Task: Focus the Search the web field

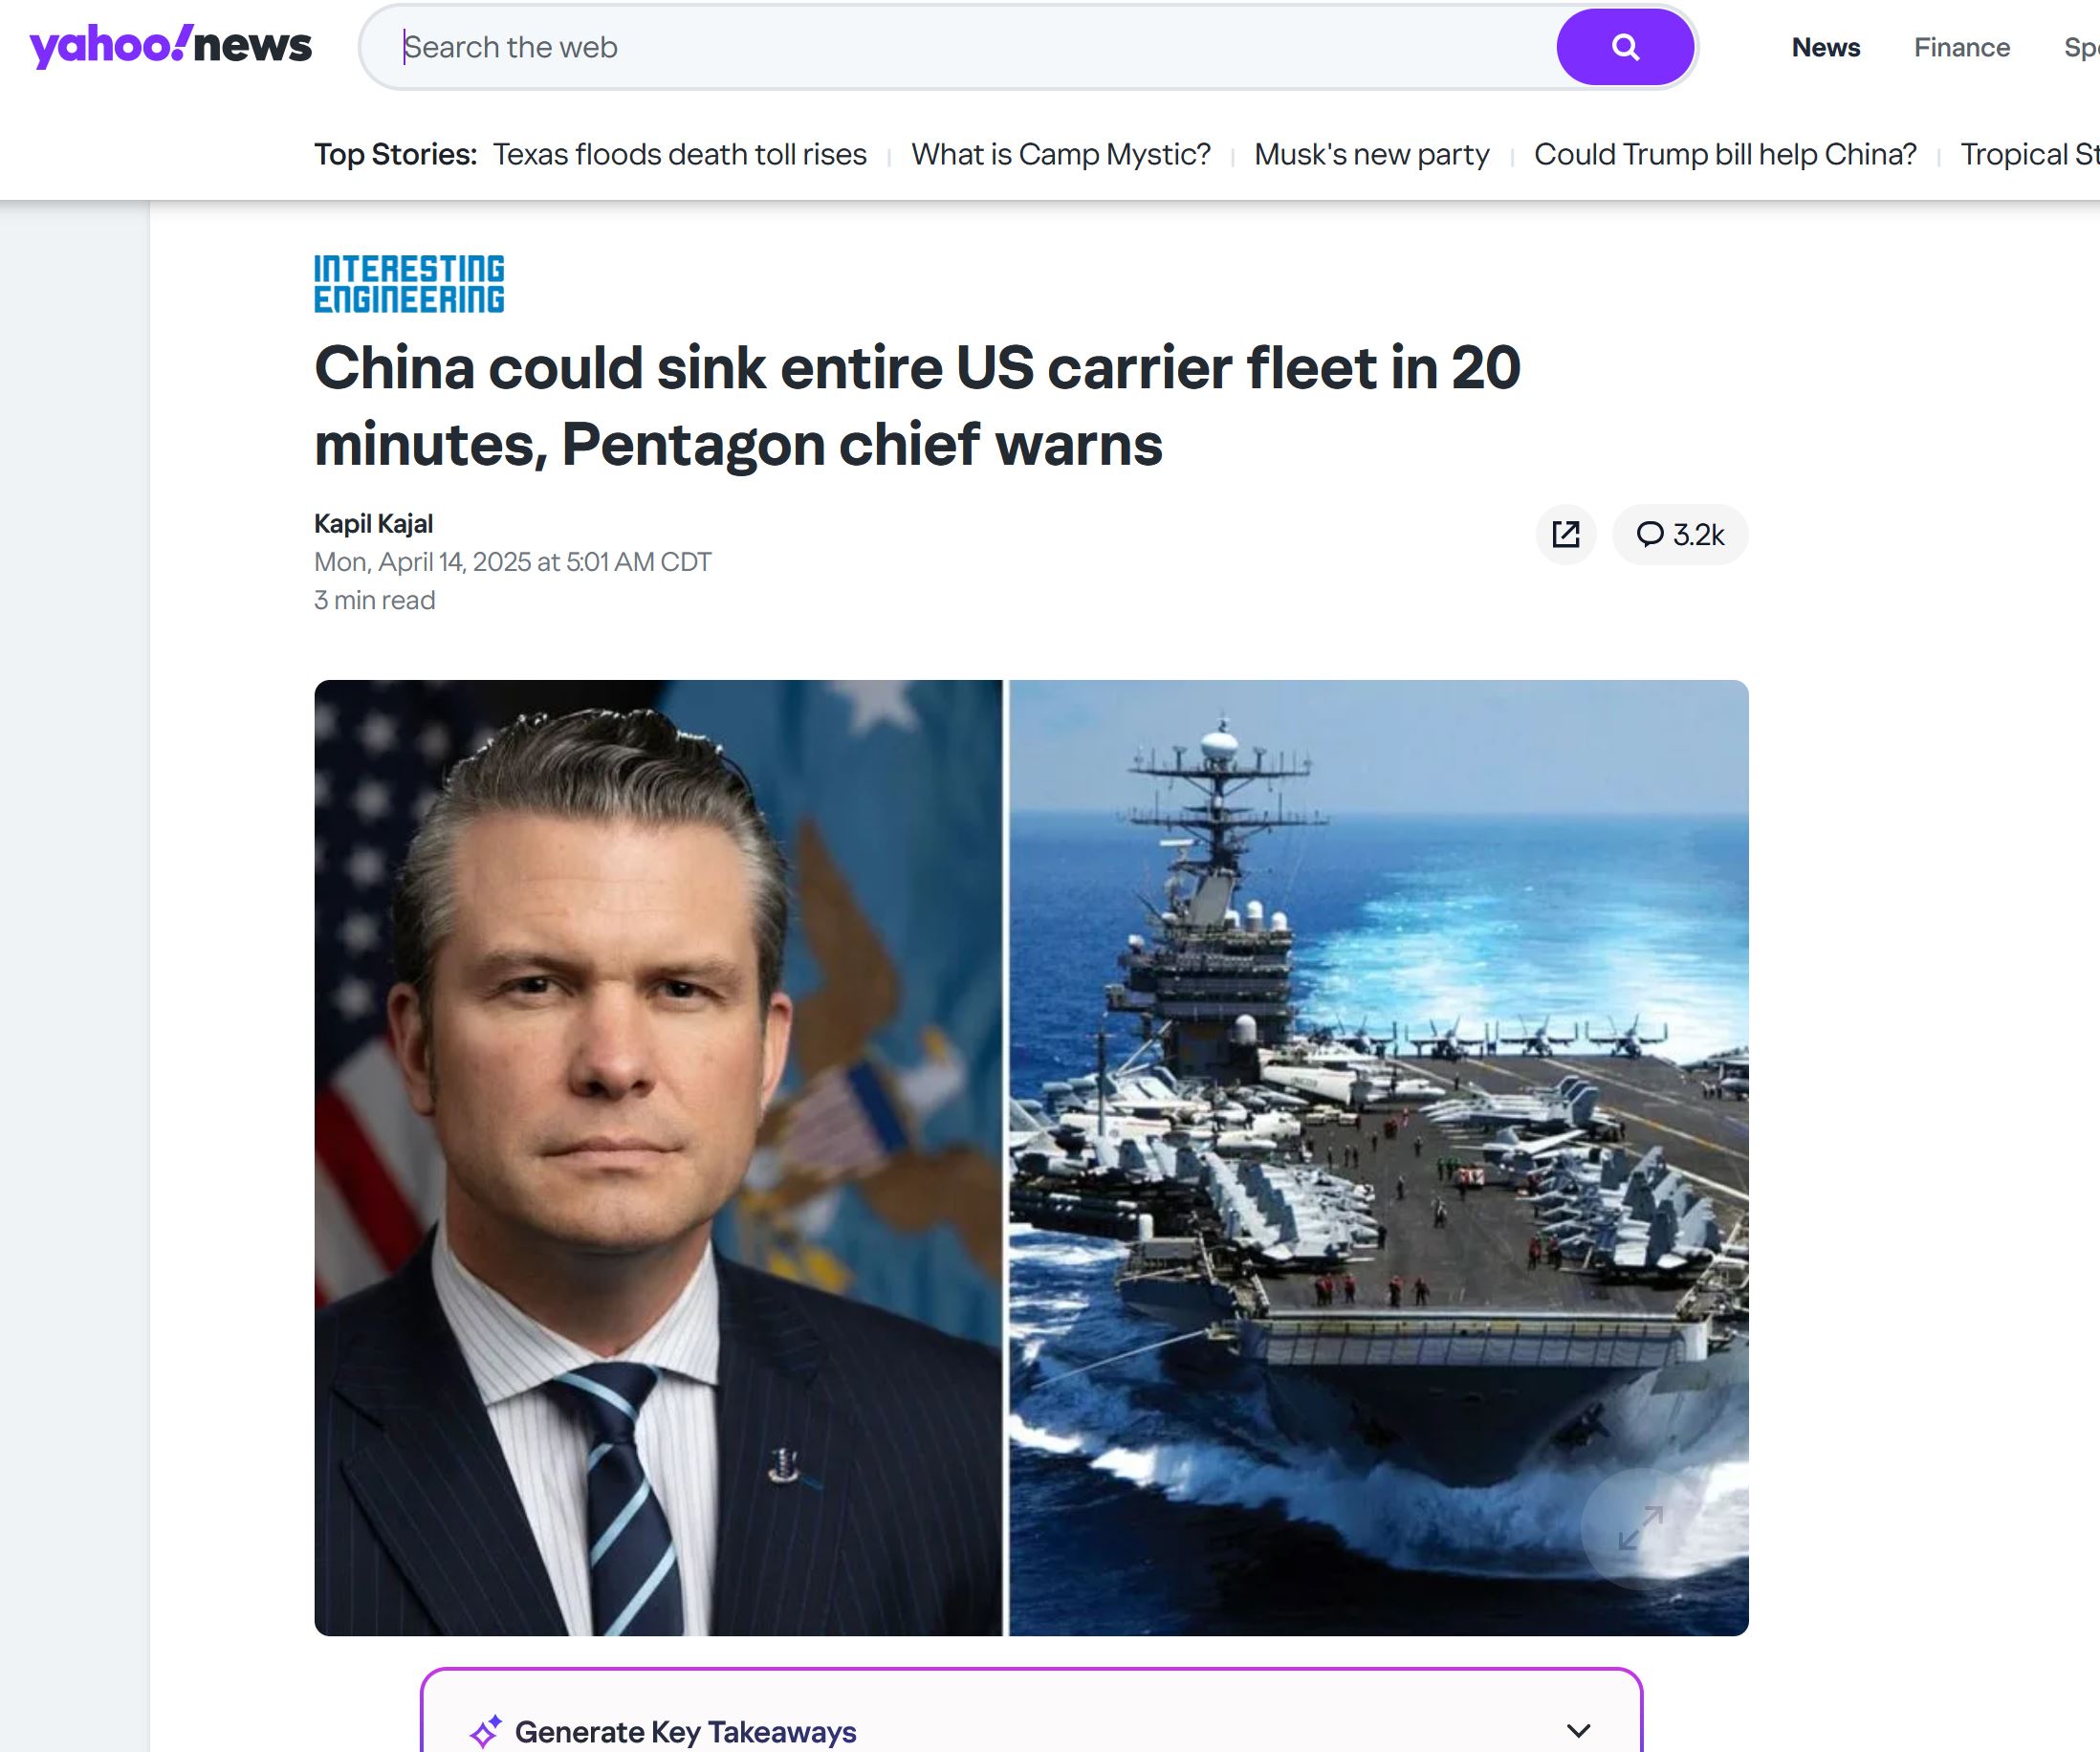Action: [975, 47]
